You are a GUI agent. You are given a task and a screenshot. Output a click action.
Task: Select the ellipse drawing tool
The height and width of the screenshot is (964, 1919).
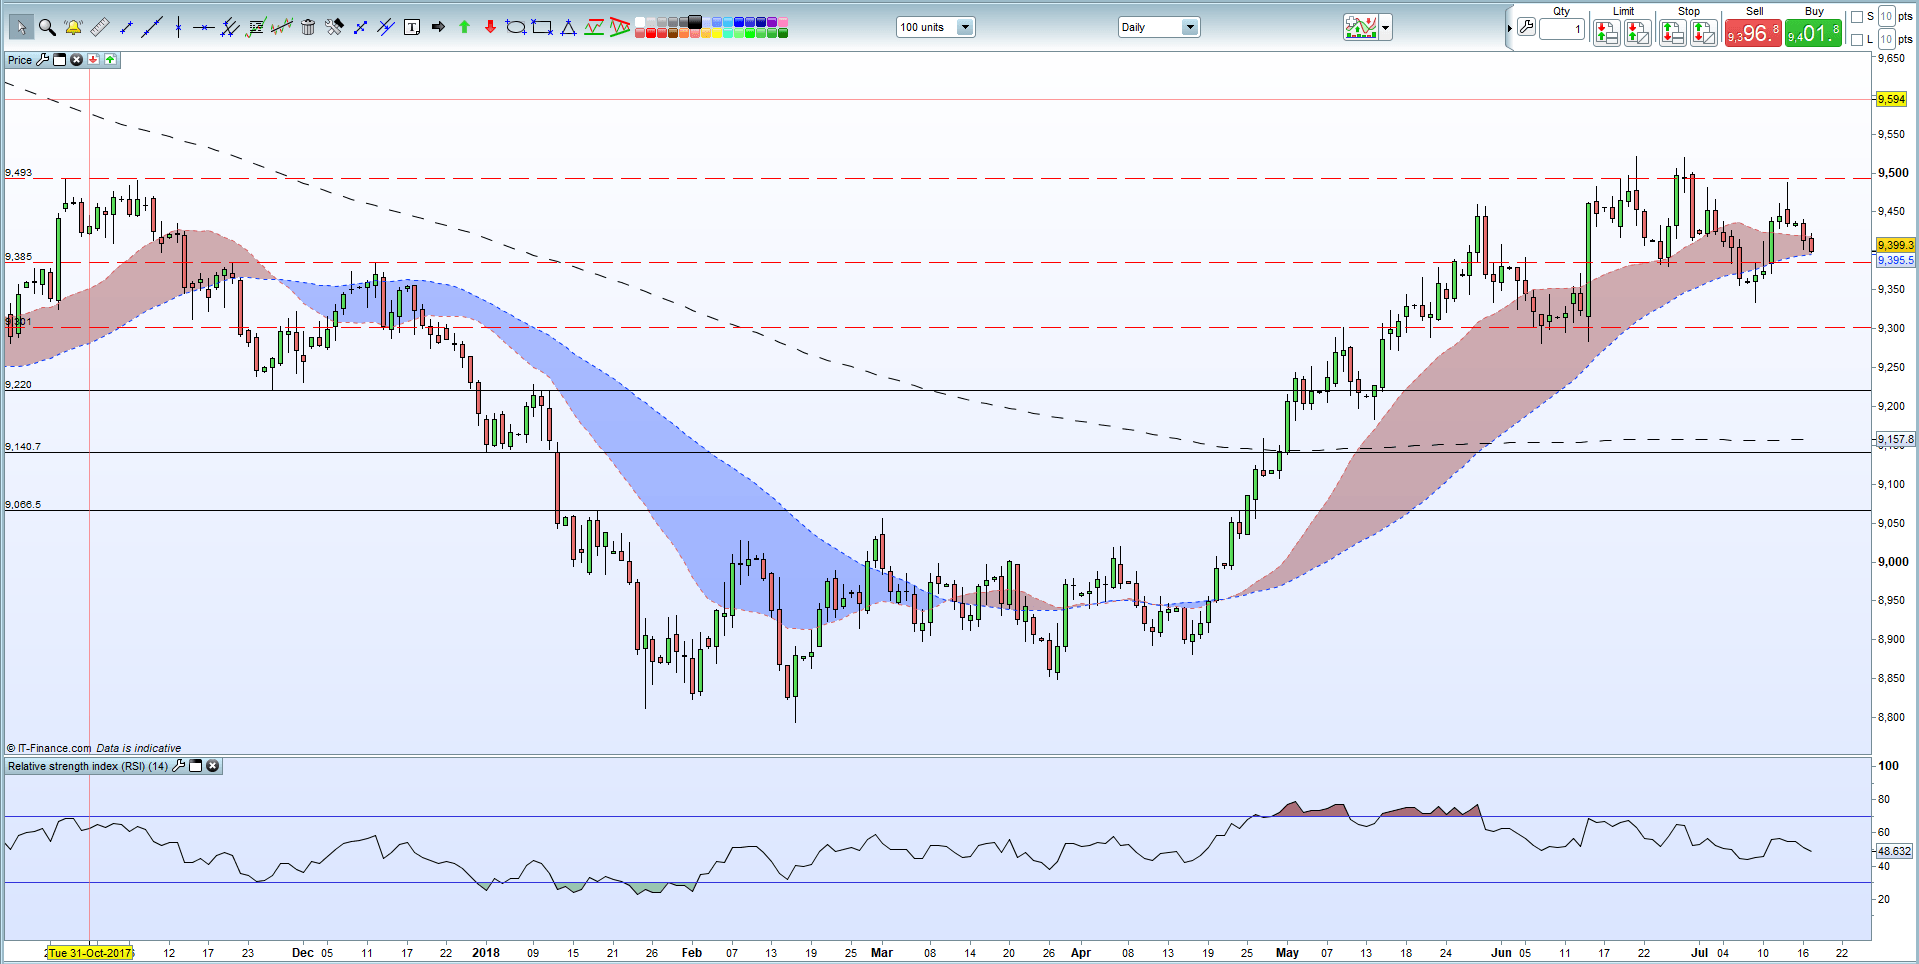click(516, 27)
